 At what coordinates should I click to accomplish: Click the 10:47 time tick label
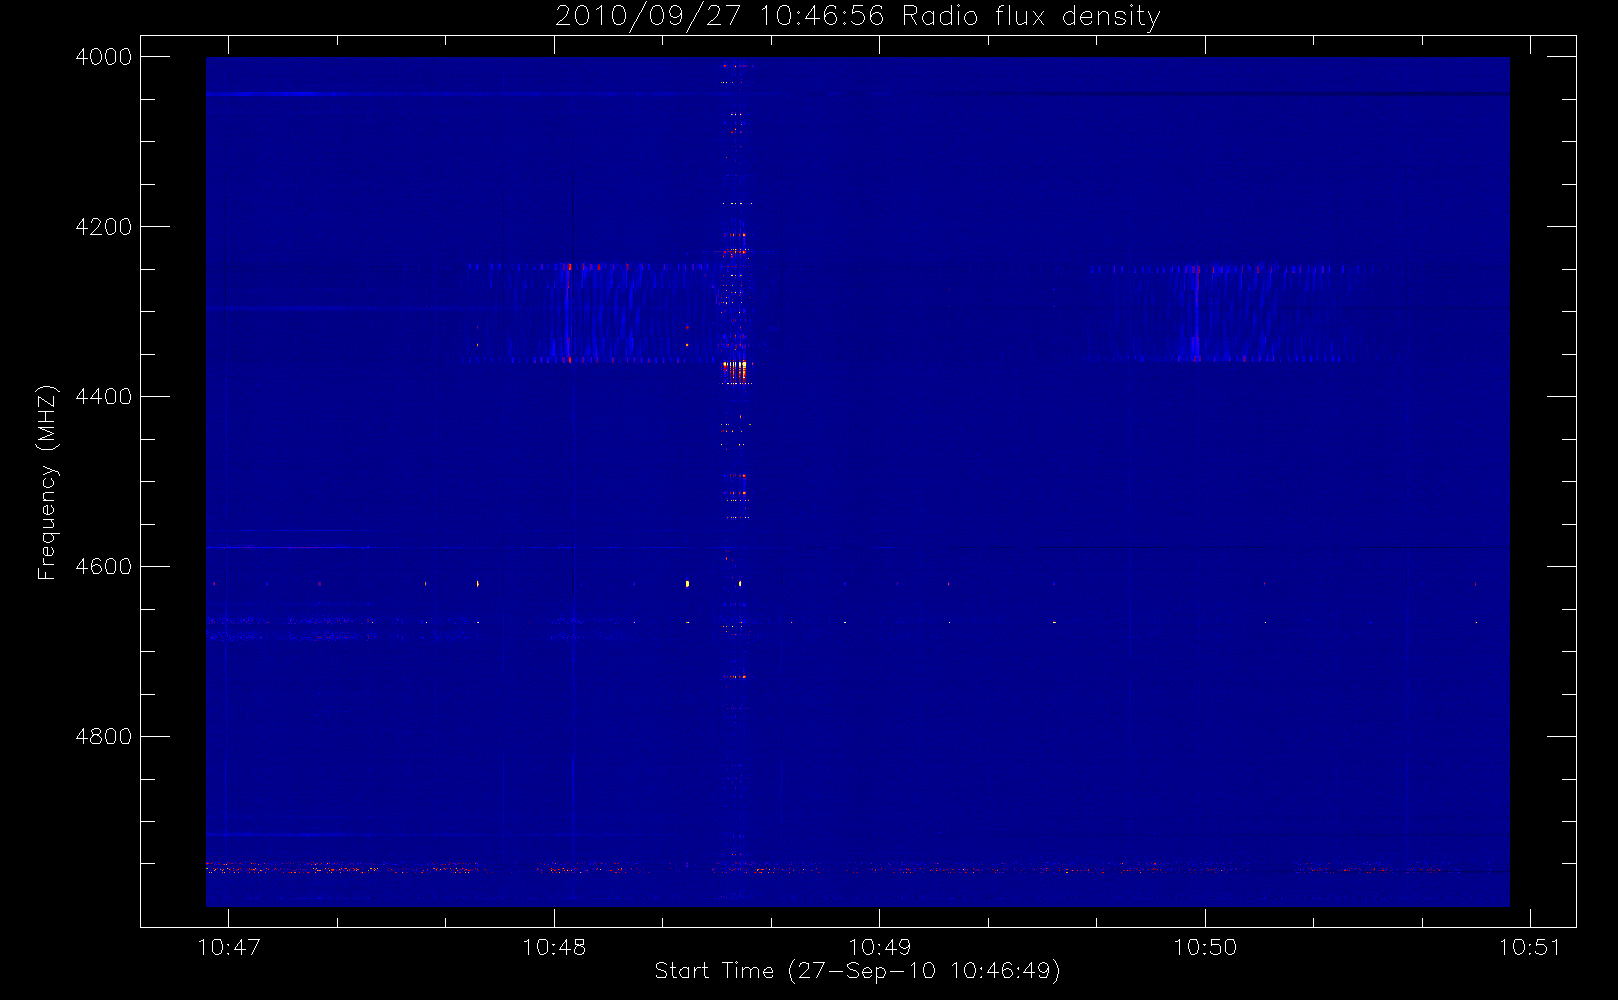coord(229,947)
